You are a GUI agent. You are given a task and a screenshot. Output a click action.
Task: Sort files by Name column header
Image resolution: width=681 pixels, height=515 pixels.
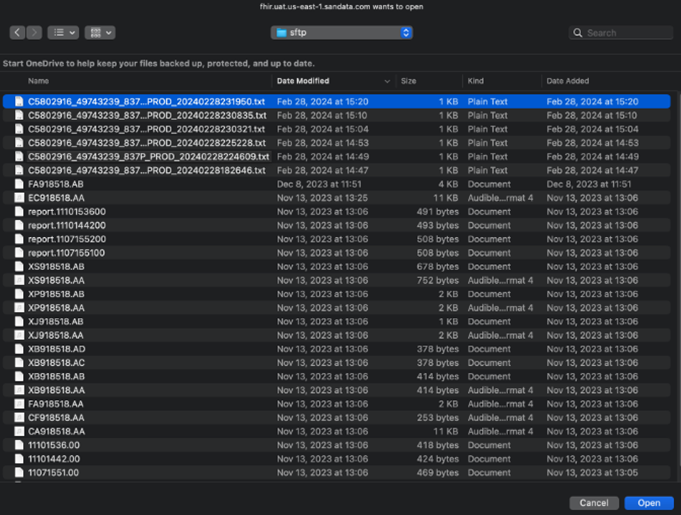(38, 81)
